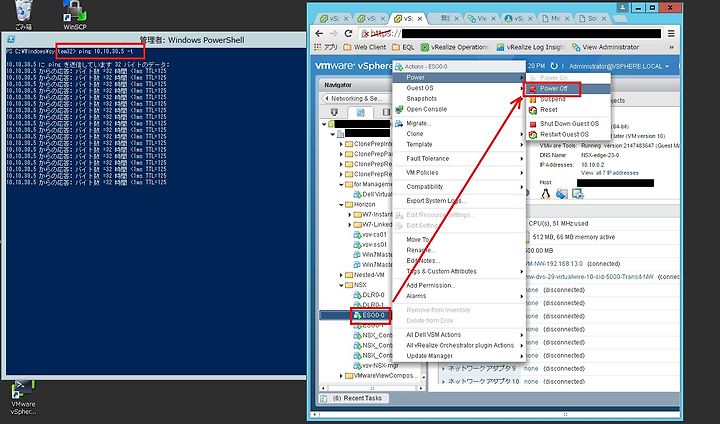This screenshot has width=720, height=424.
Task: Expand the first ClonePrep folder
Action: click(341, 144)
